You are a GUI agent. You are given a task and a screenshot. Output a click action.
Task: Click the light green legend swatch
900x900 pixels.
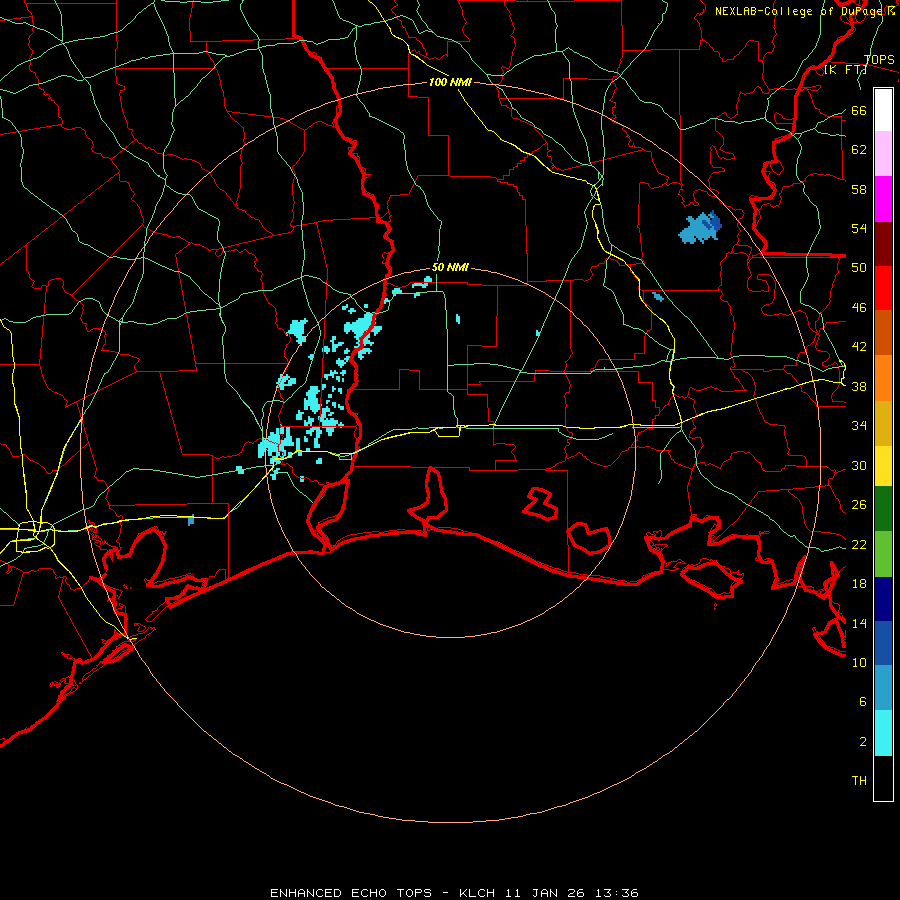coord(883,554)
